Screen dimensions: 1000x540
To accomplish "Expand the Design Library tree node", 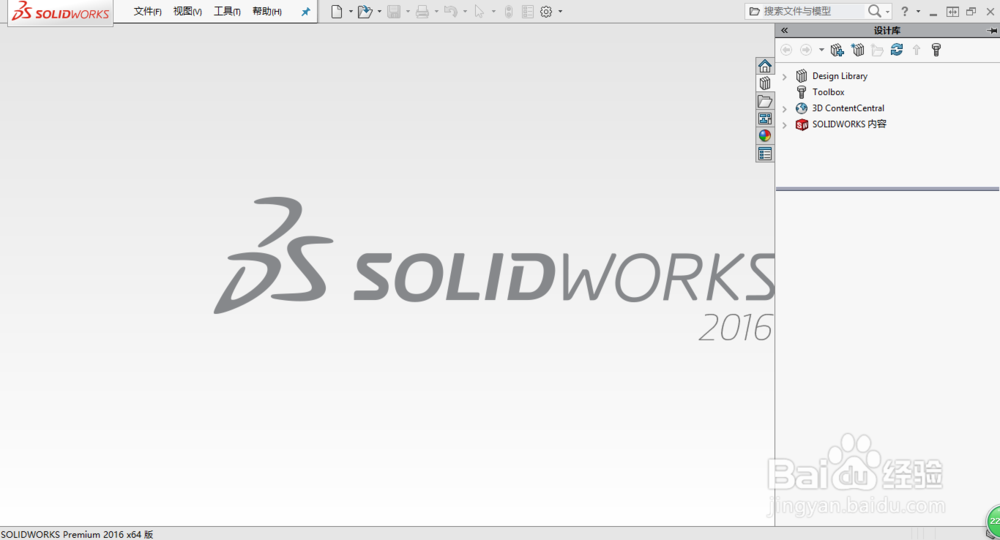I will (x=785, y=77).
